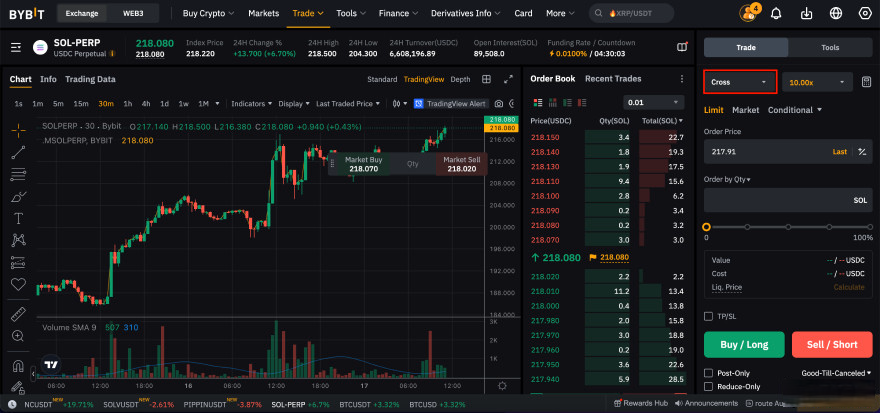Click the Sell / Short button
Screen dimensions: 880x413
pos(832,345)
